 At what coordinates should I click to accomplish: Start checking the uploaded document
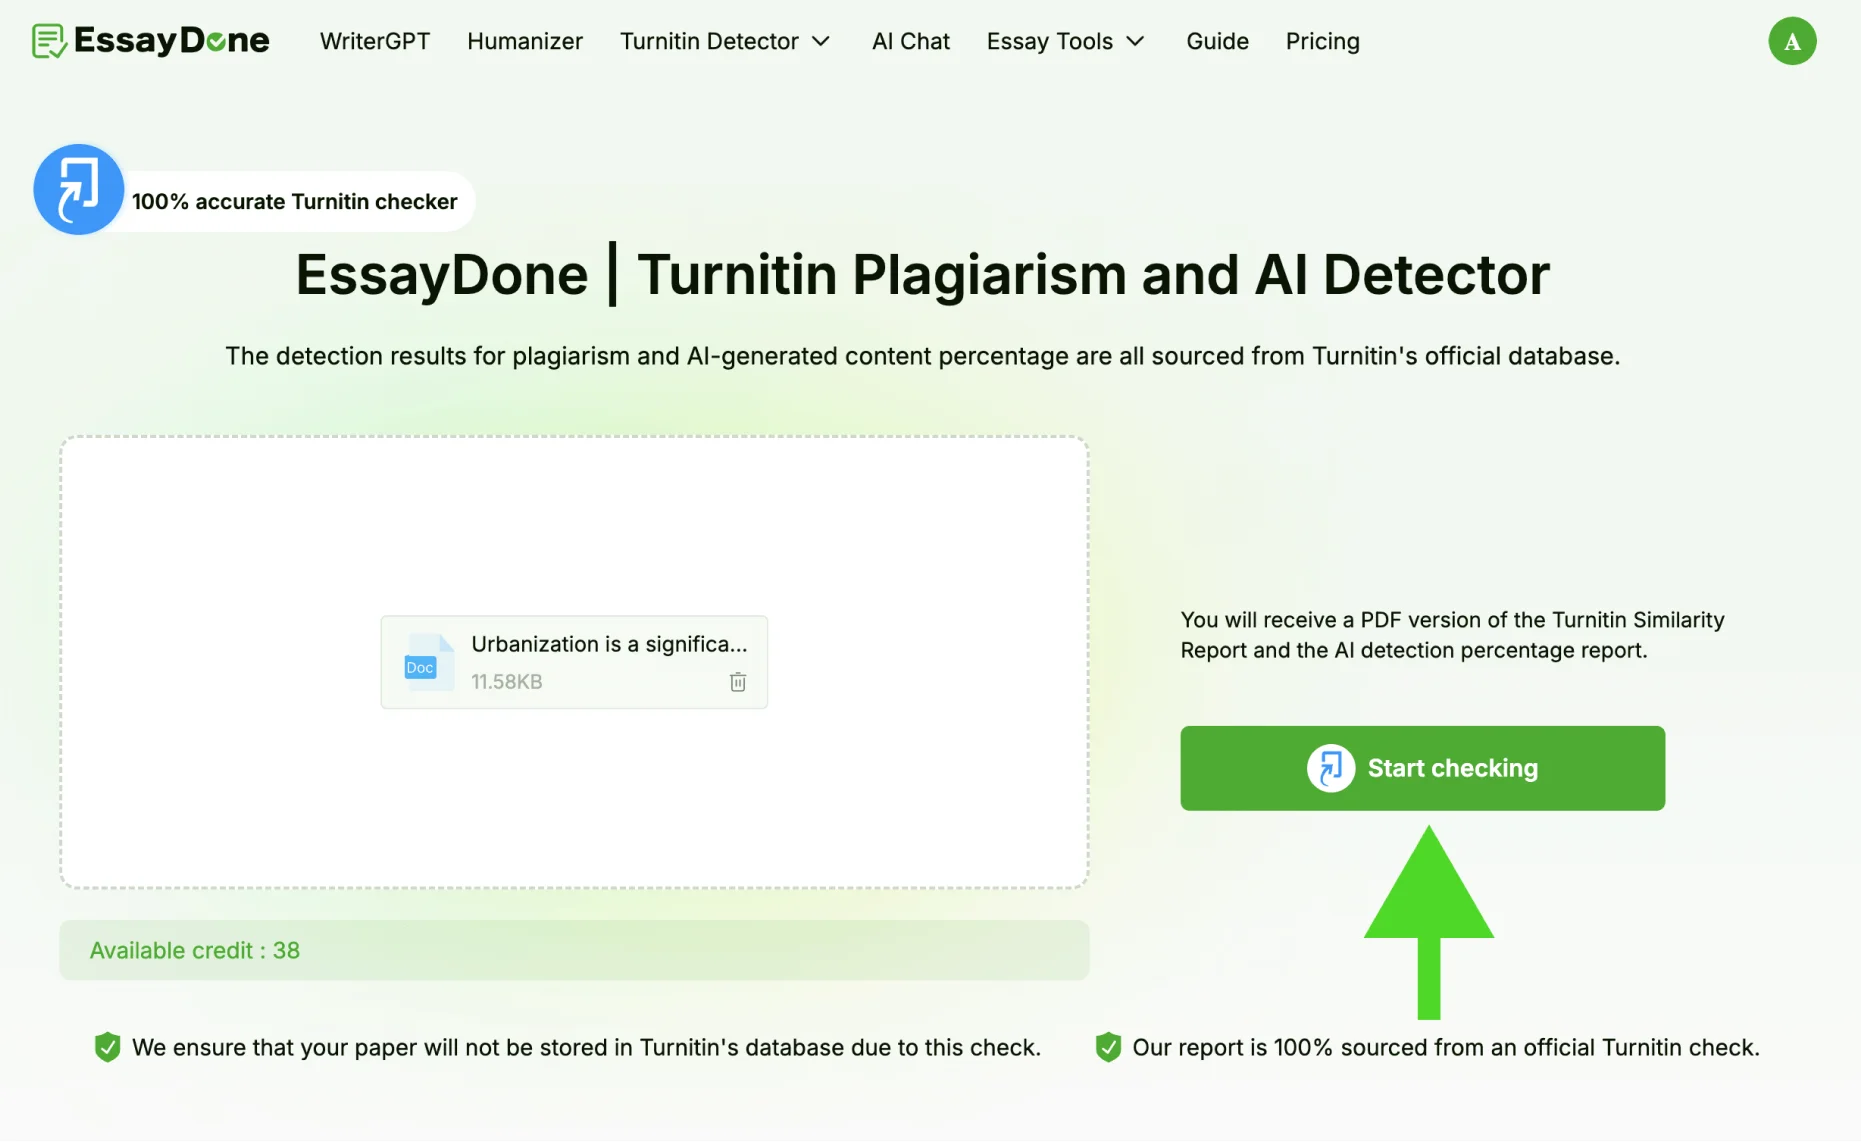point(1422,768)
